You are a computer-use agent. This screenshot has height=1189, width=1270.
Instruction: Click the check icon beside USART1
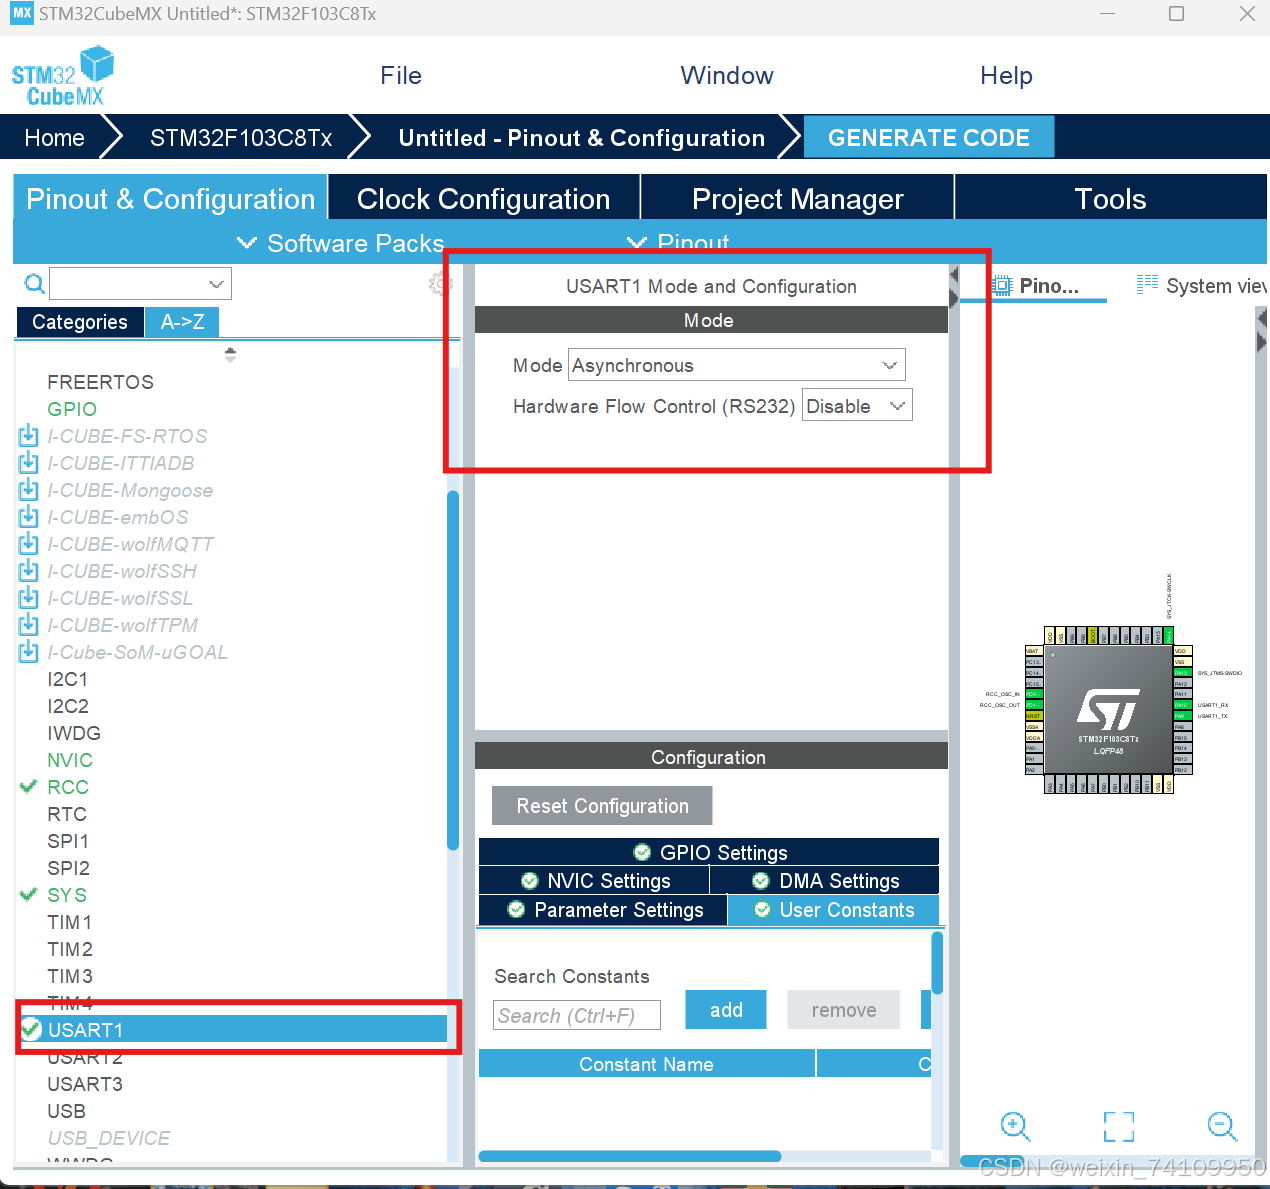pos(31,1029)
